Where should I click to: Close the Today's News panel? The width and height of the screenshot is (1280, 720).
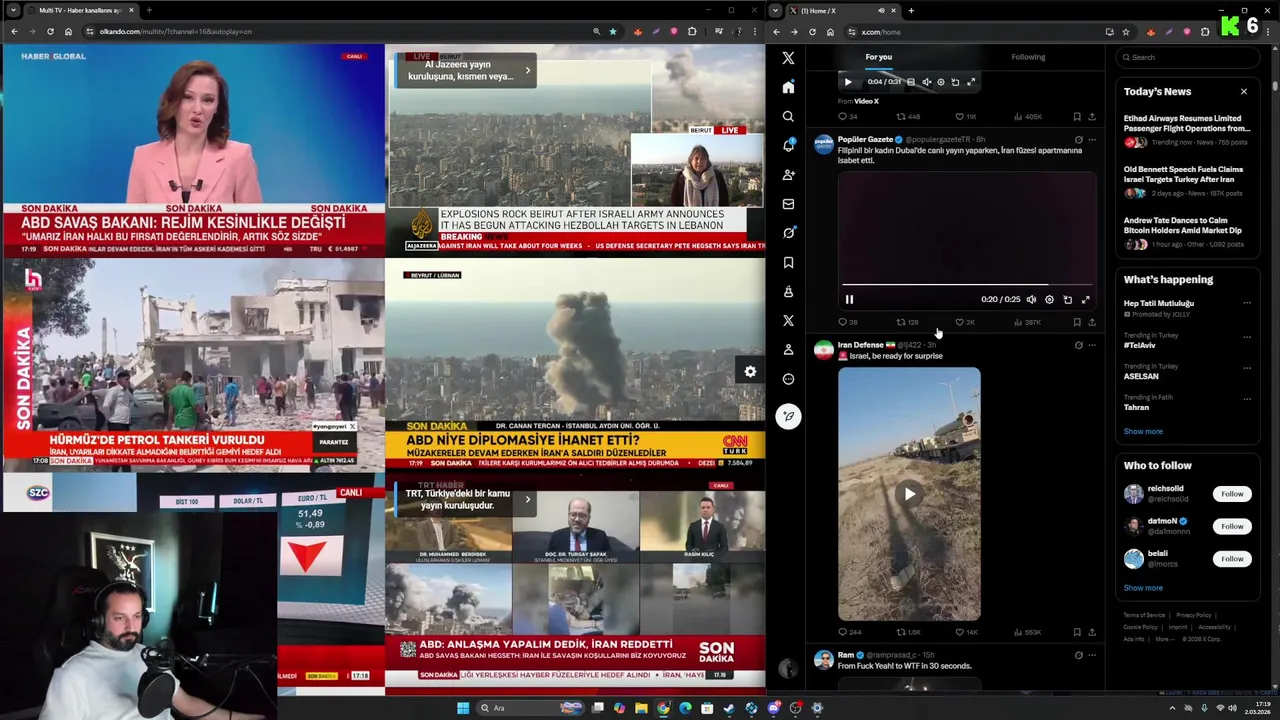[x=1244, y=92]
